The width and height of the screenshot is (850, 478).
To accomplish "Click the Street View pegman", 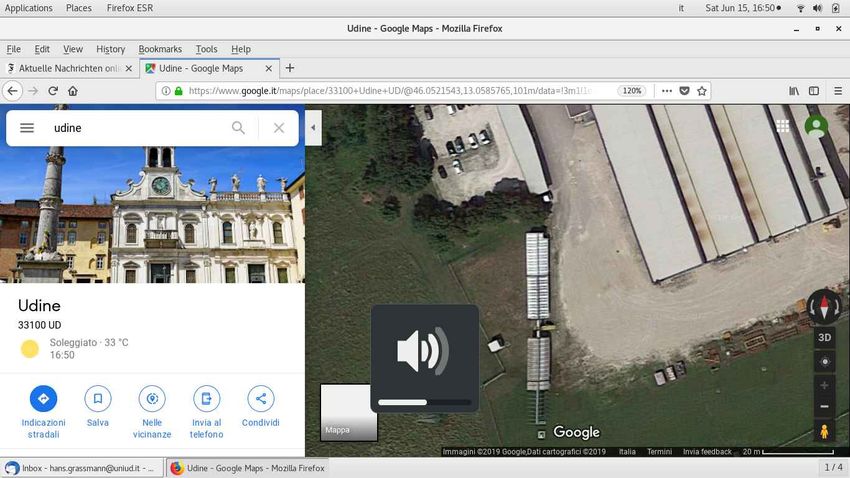I will pyautogui.click(x=825, y=431).
